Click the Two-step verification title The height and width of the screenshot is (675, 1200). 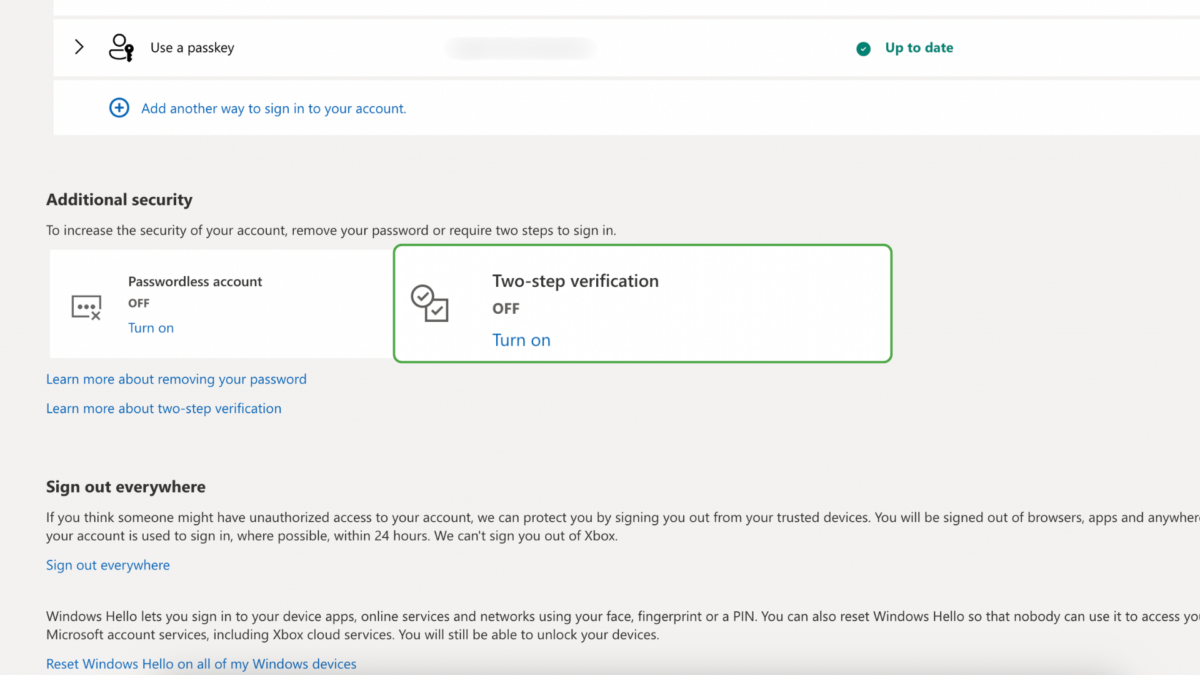(575, 281)
